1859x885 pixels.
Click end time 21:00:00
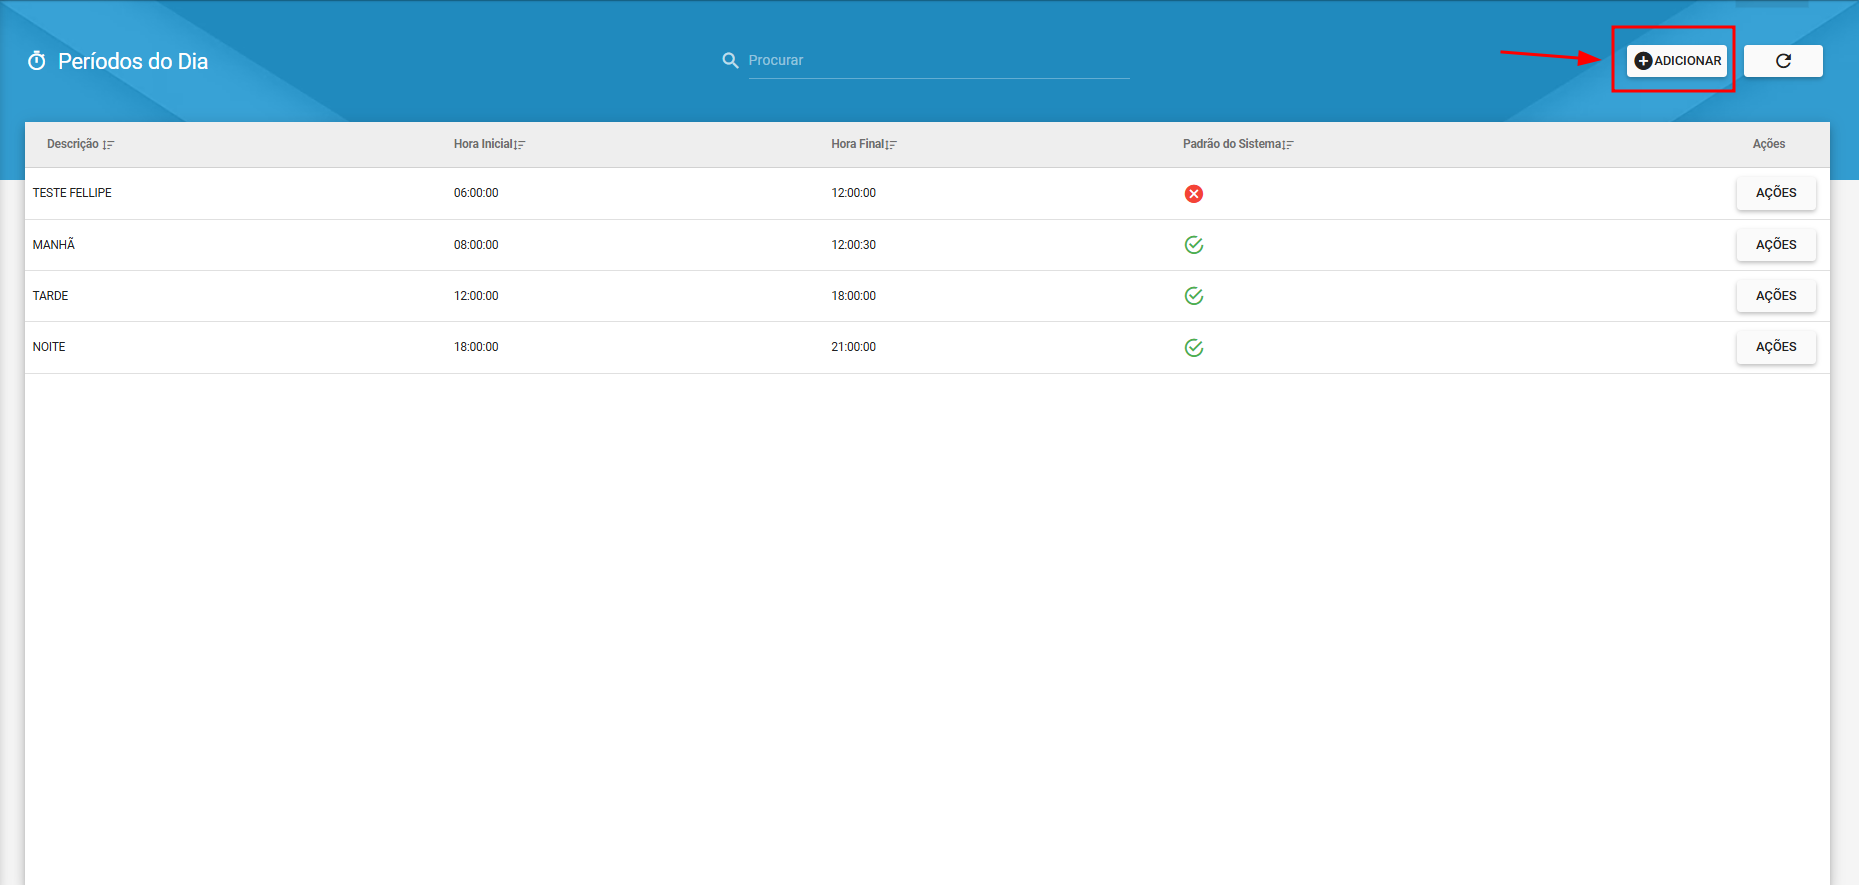pyautogui.click(x=853, y=347)
